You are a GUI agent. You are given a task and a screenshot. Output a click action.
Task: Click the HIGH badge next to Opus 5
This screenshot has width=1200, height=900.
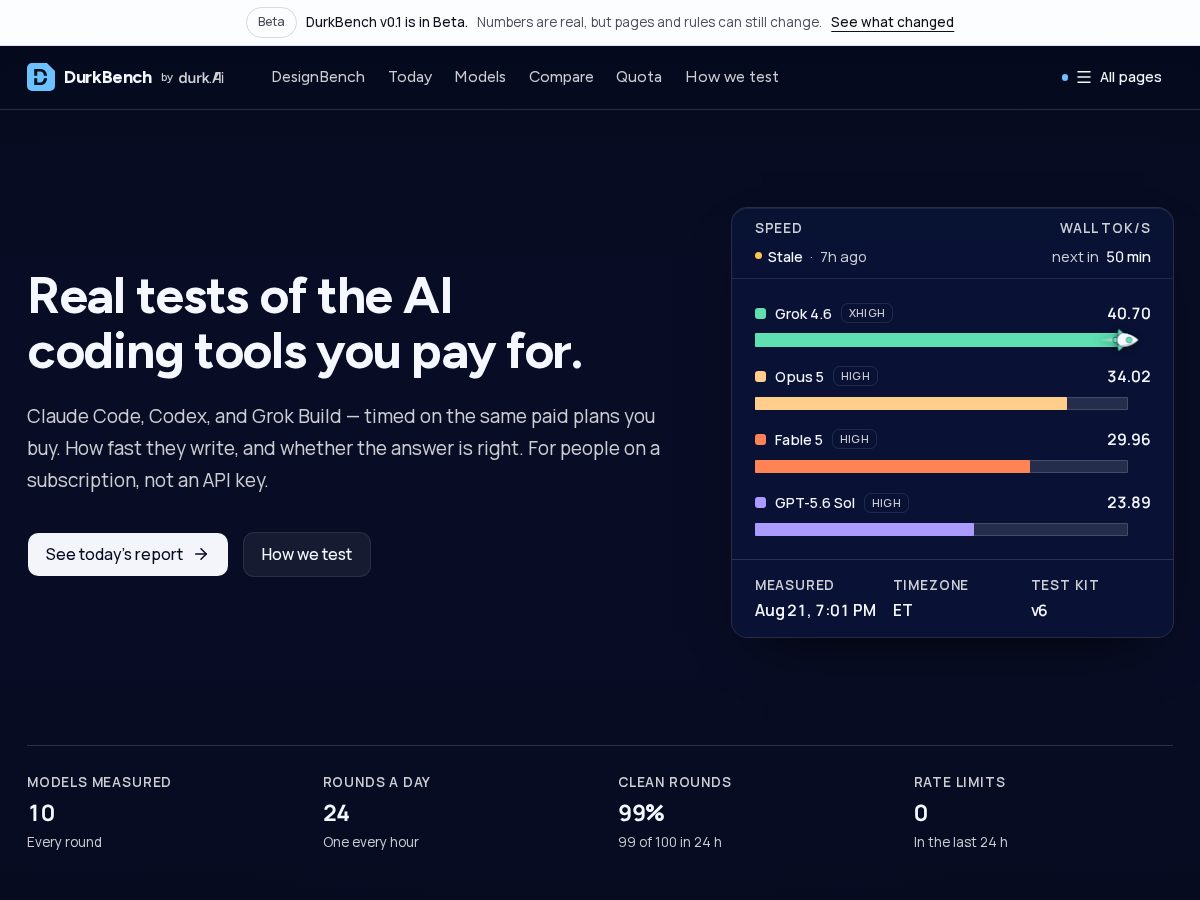pos(856,376)
